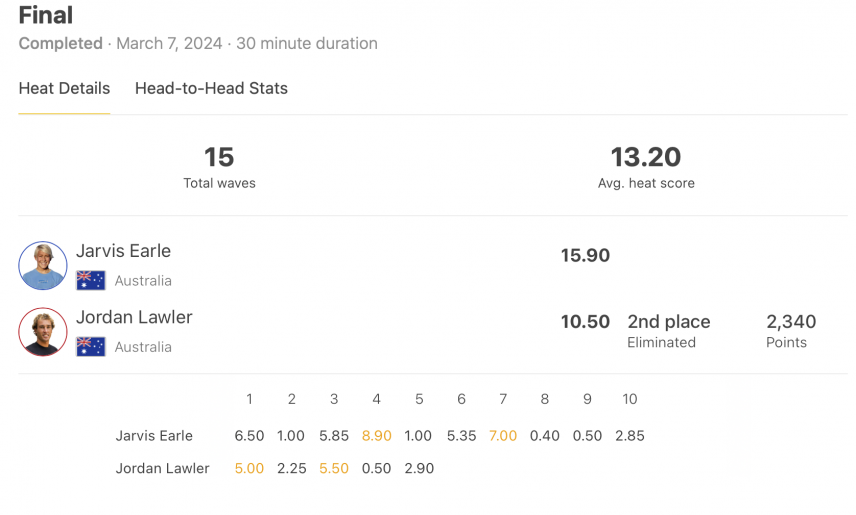Open Jarvis Earle's athlete name link
Image resolution: width=856 pixels, height=515 pixels.
[x=123, y=251]
